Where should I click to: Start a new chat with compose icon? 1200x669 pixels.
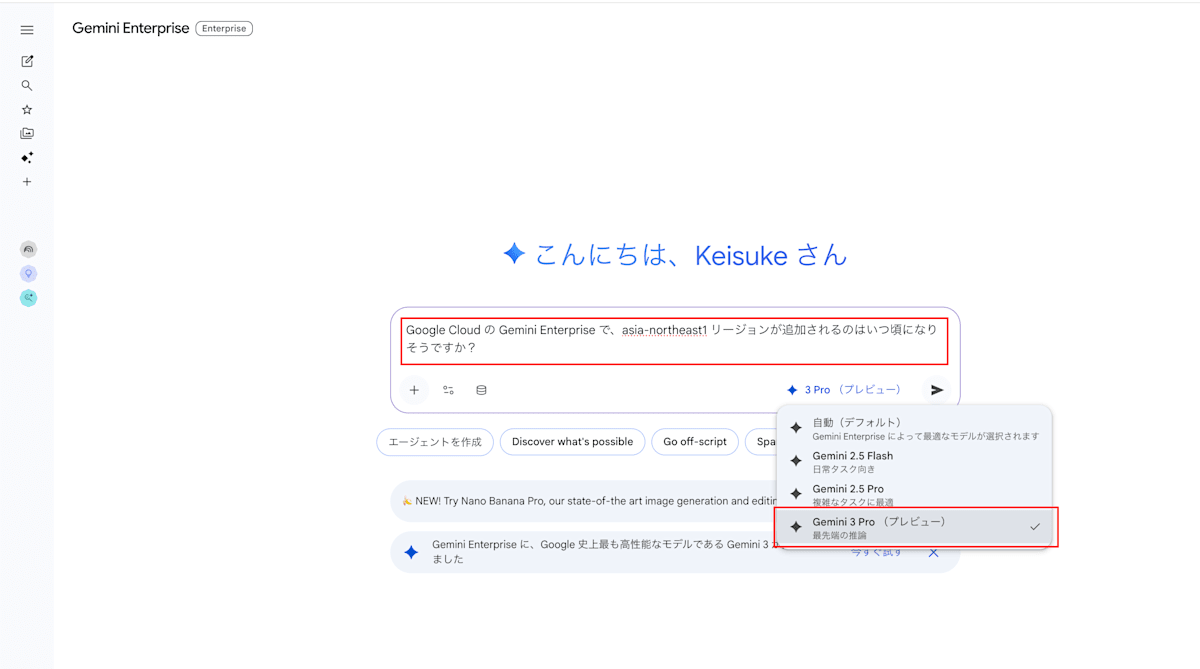coord(27,61)
